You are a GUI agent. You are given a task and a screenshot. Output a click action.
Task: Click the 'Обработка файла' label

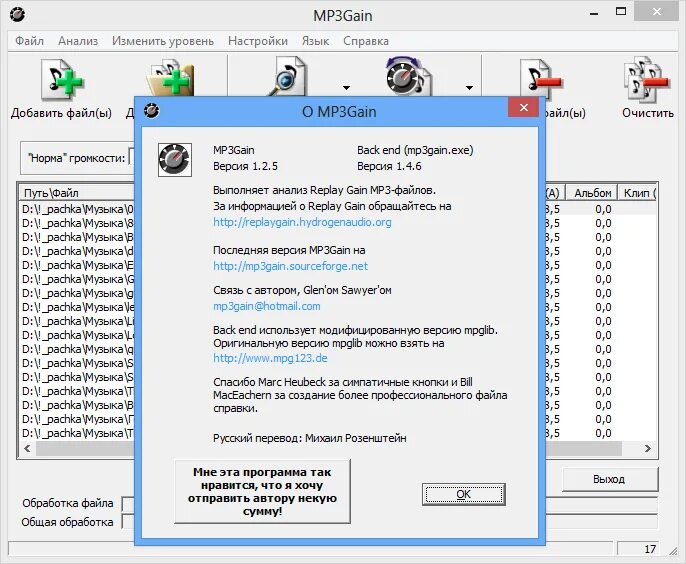pyautogui.click(x=68, y=503)
